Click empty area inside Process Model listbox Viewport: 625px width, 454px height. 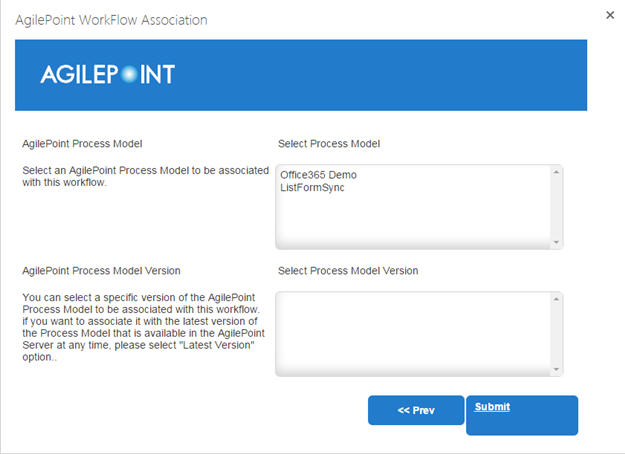pyautogui.click(x=413, y=221)
